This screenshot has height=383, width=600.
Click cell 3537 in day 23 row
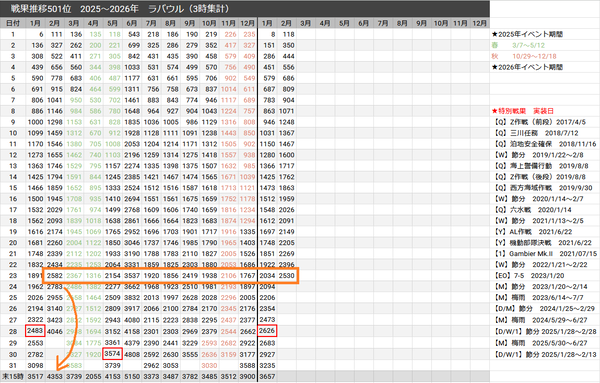point(132,275)
